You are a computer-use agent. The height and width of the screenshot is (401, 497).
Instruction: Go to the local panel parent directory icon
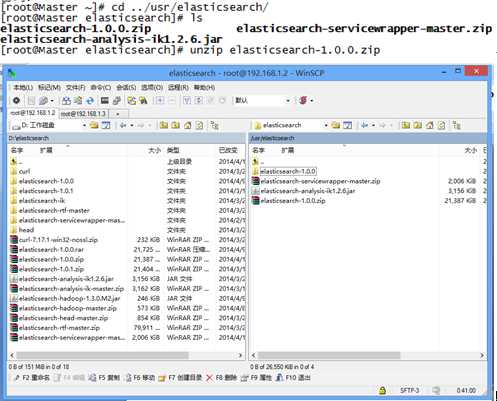click(163, 125)
